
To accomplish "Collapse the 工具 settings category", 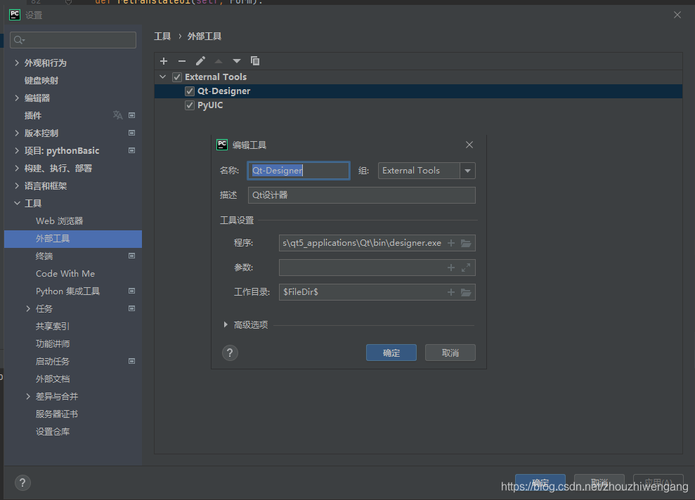I will coord(17,203).
